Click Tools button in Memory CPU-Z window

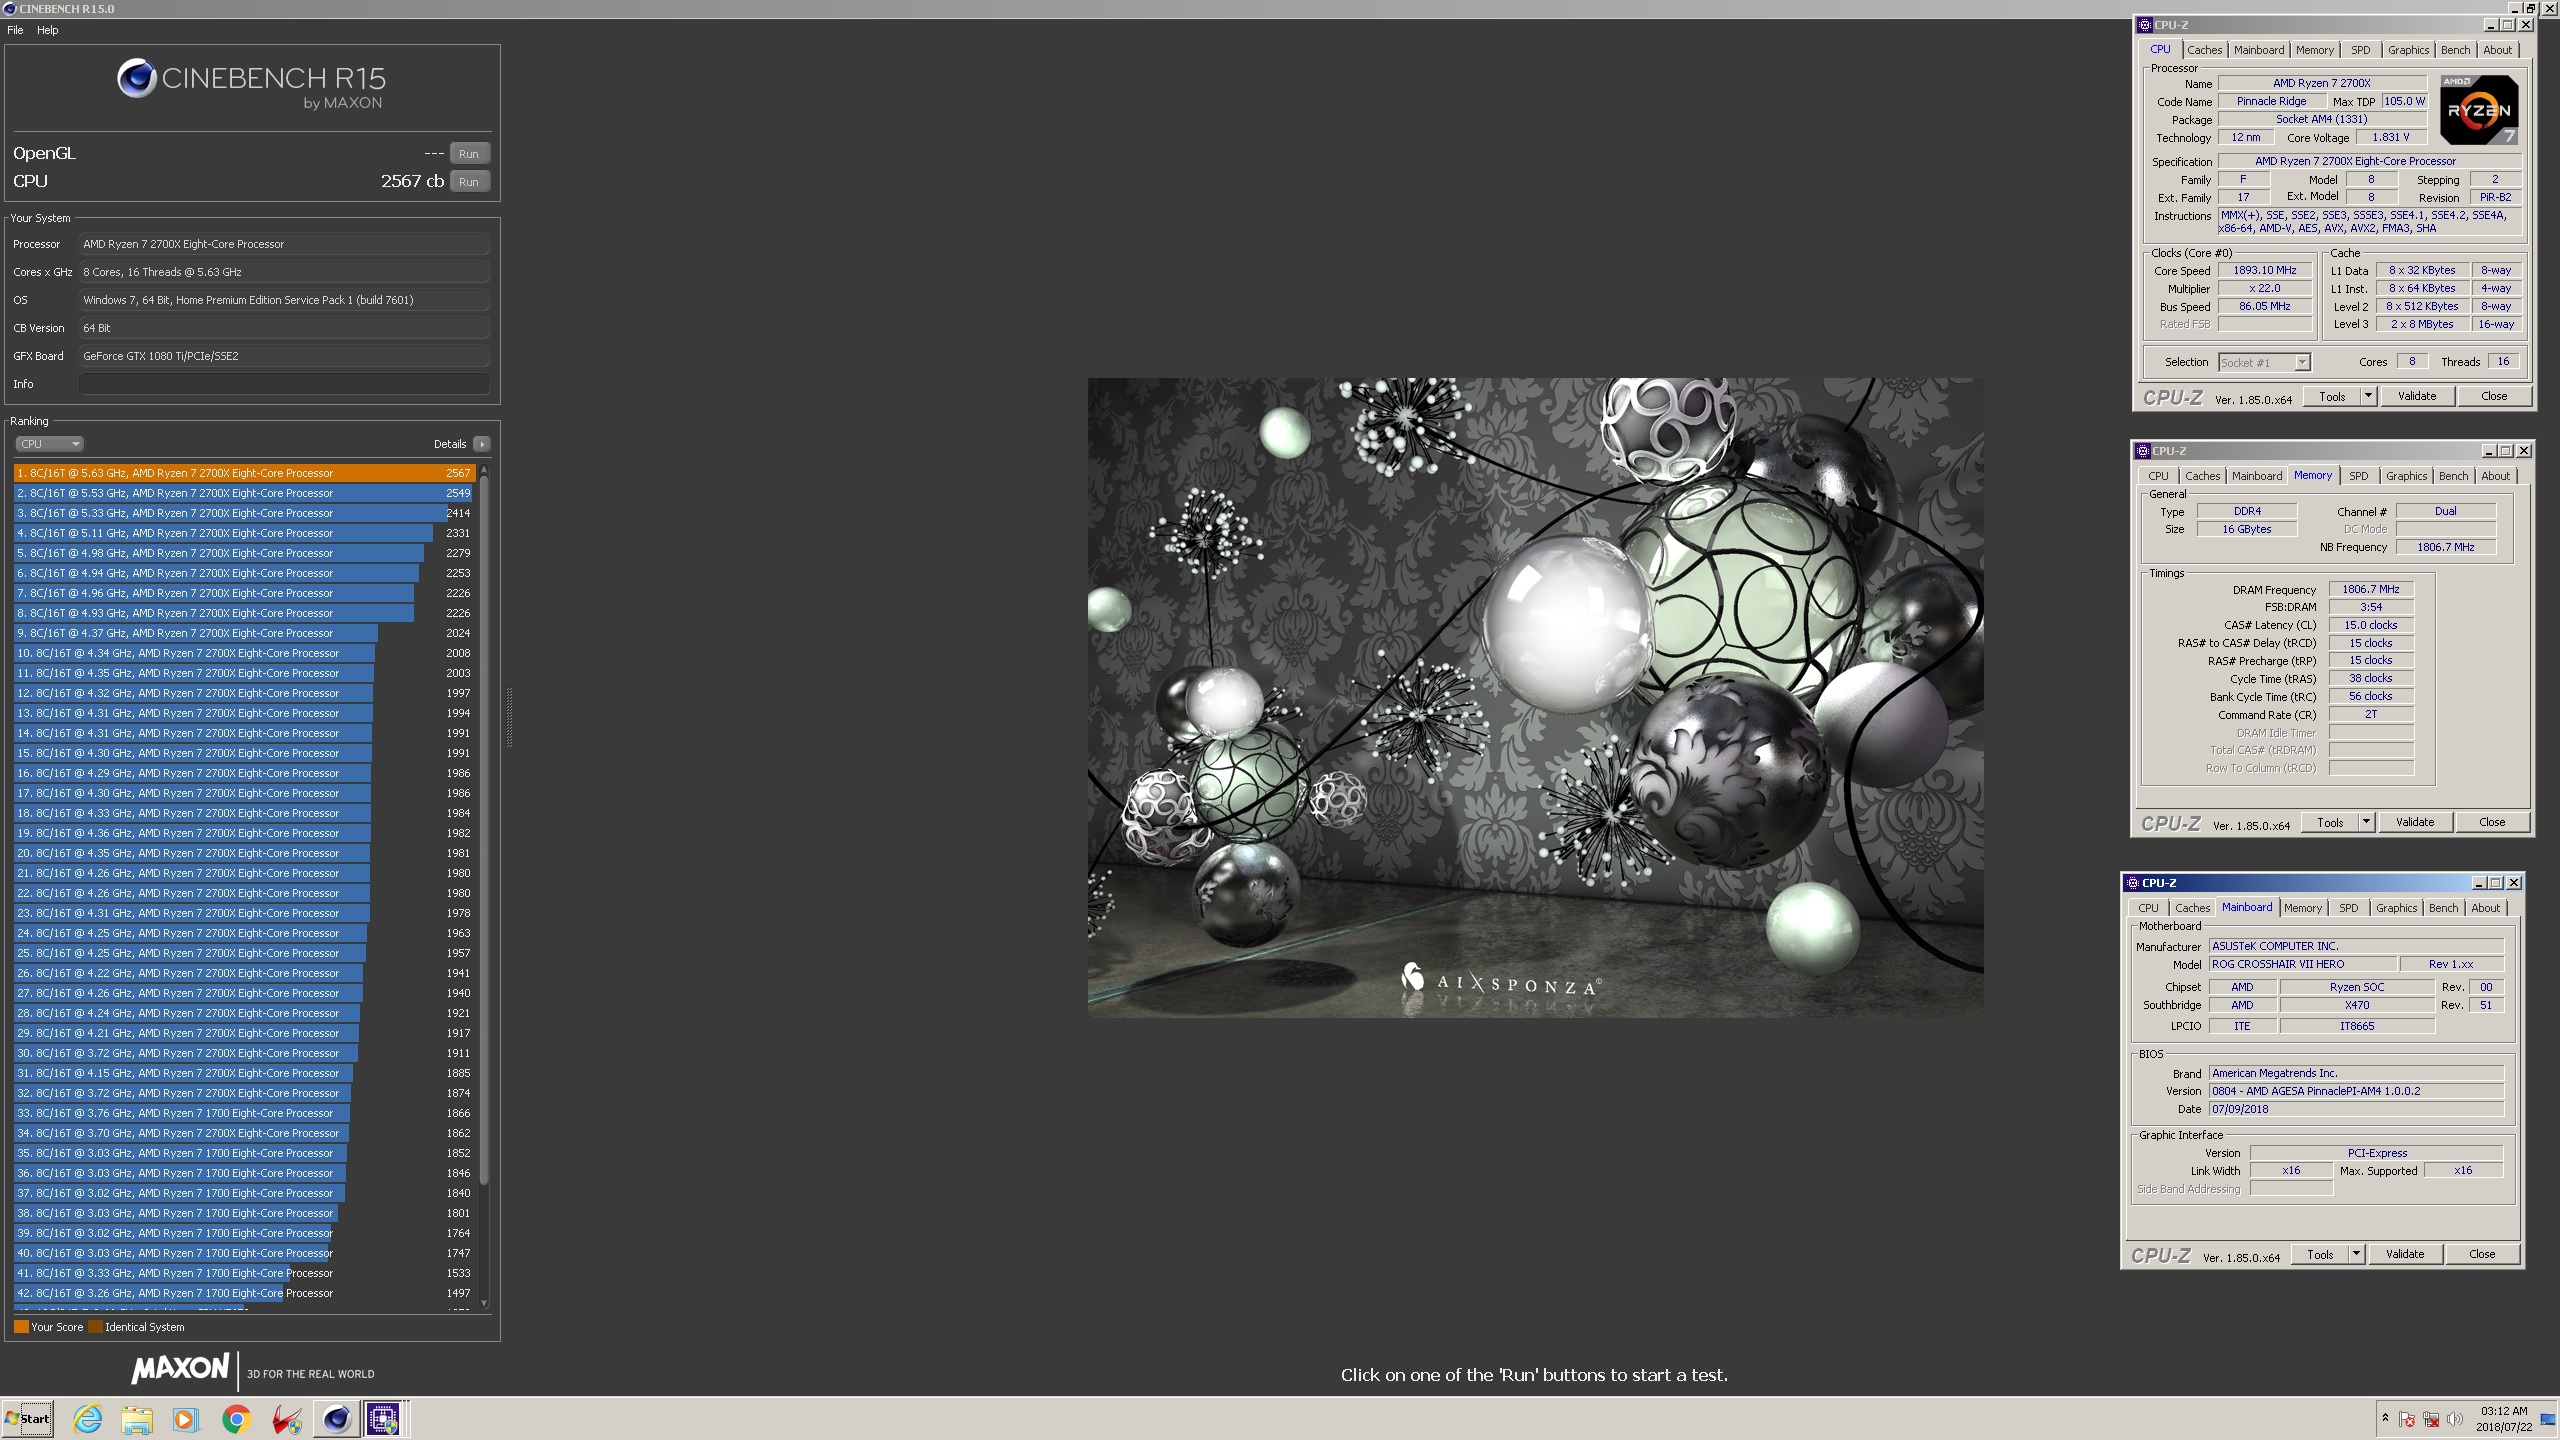2330,822
